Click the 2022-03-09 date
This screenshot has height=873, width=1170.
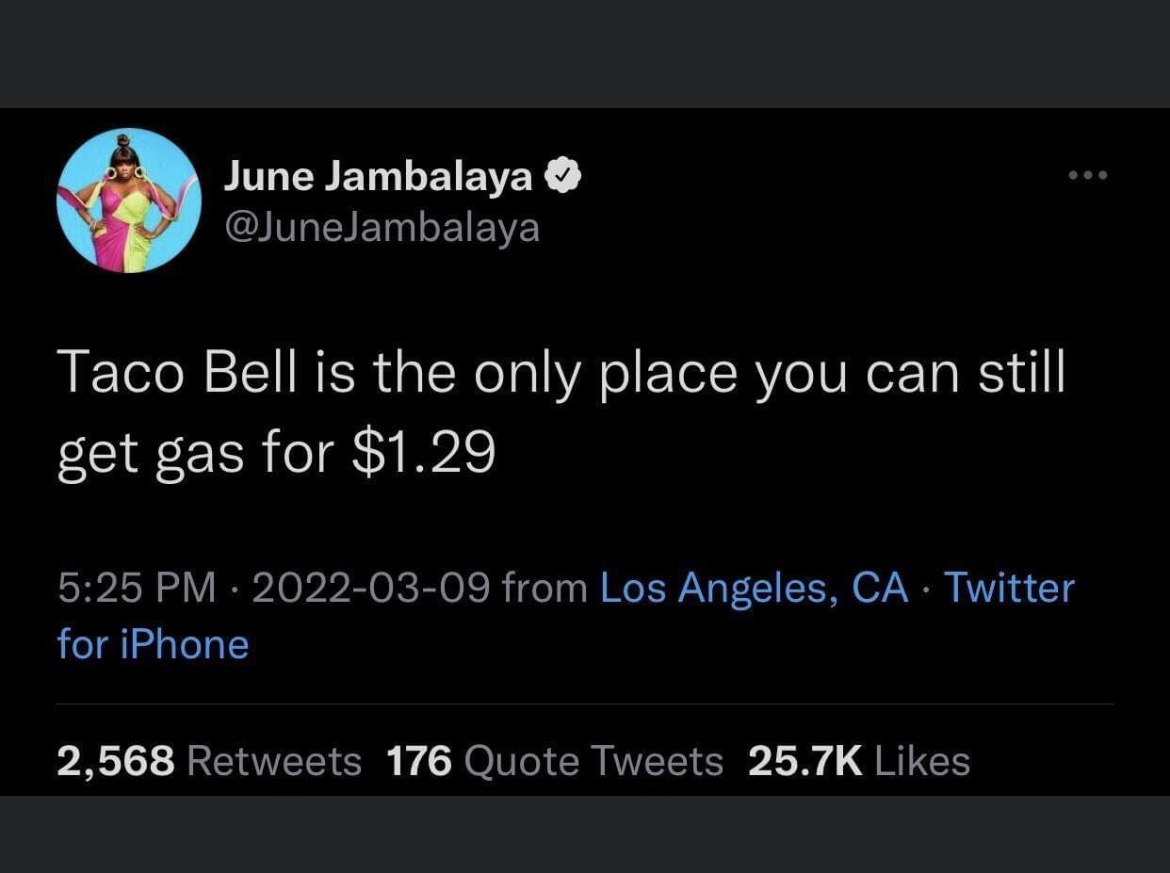pos(371,588)
